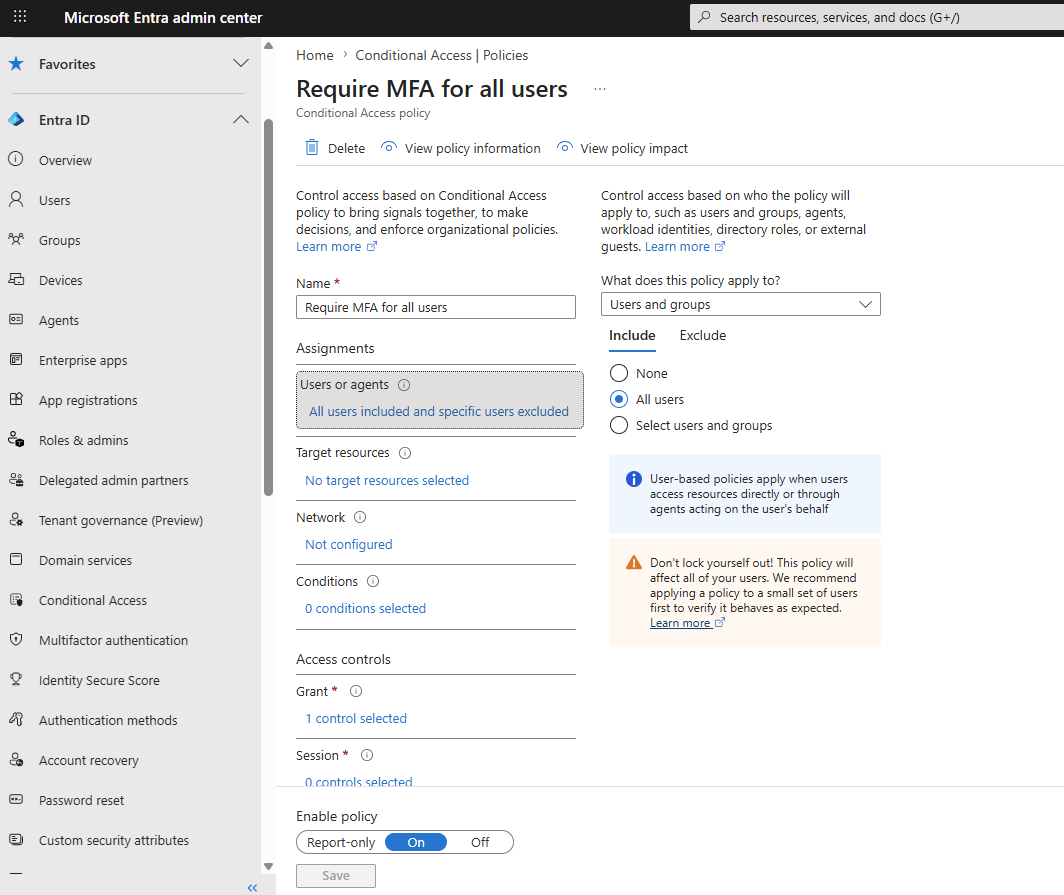This screenshot has width=1064, height=895.
Task: Set Enable policy to Report-only
Action: (341, 842)
